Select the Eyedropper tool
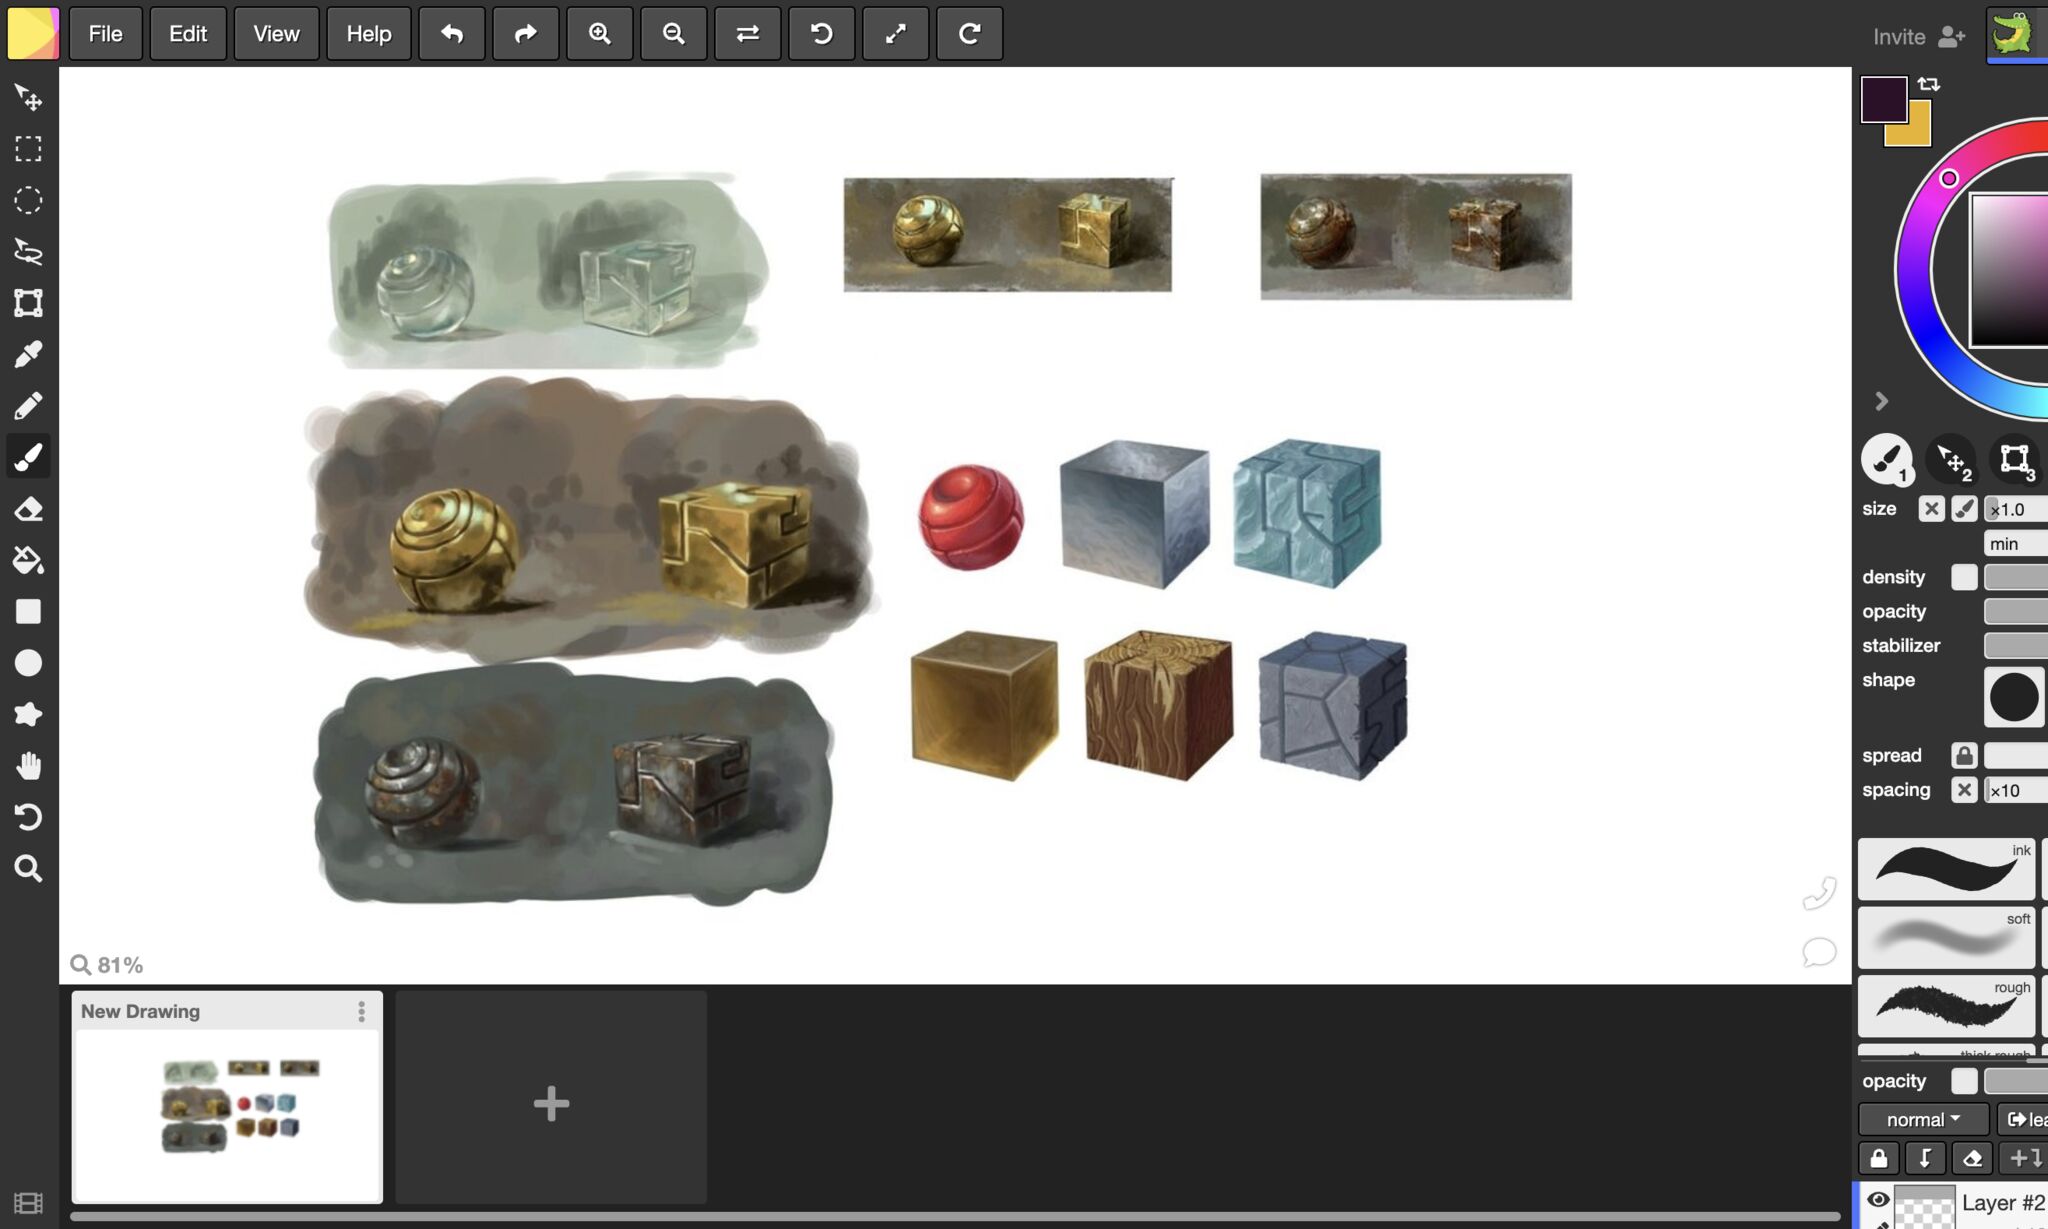2048x1229 pixels. [28, 354]
